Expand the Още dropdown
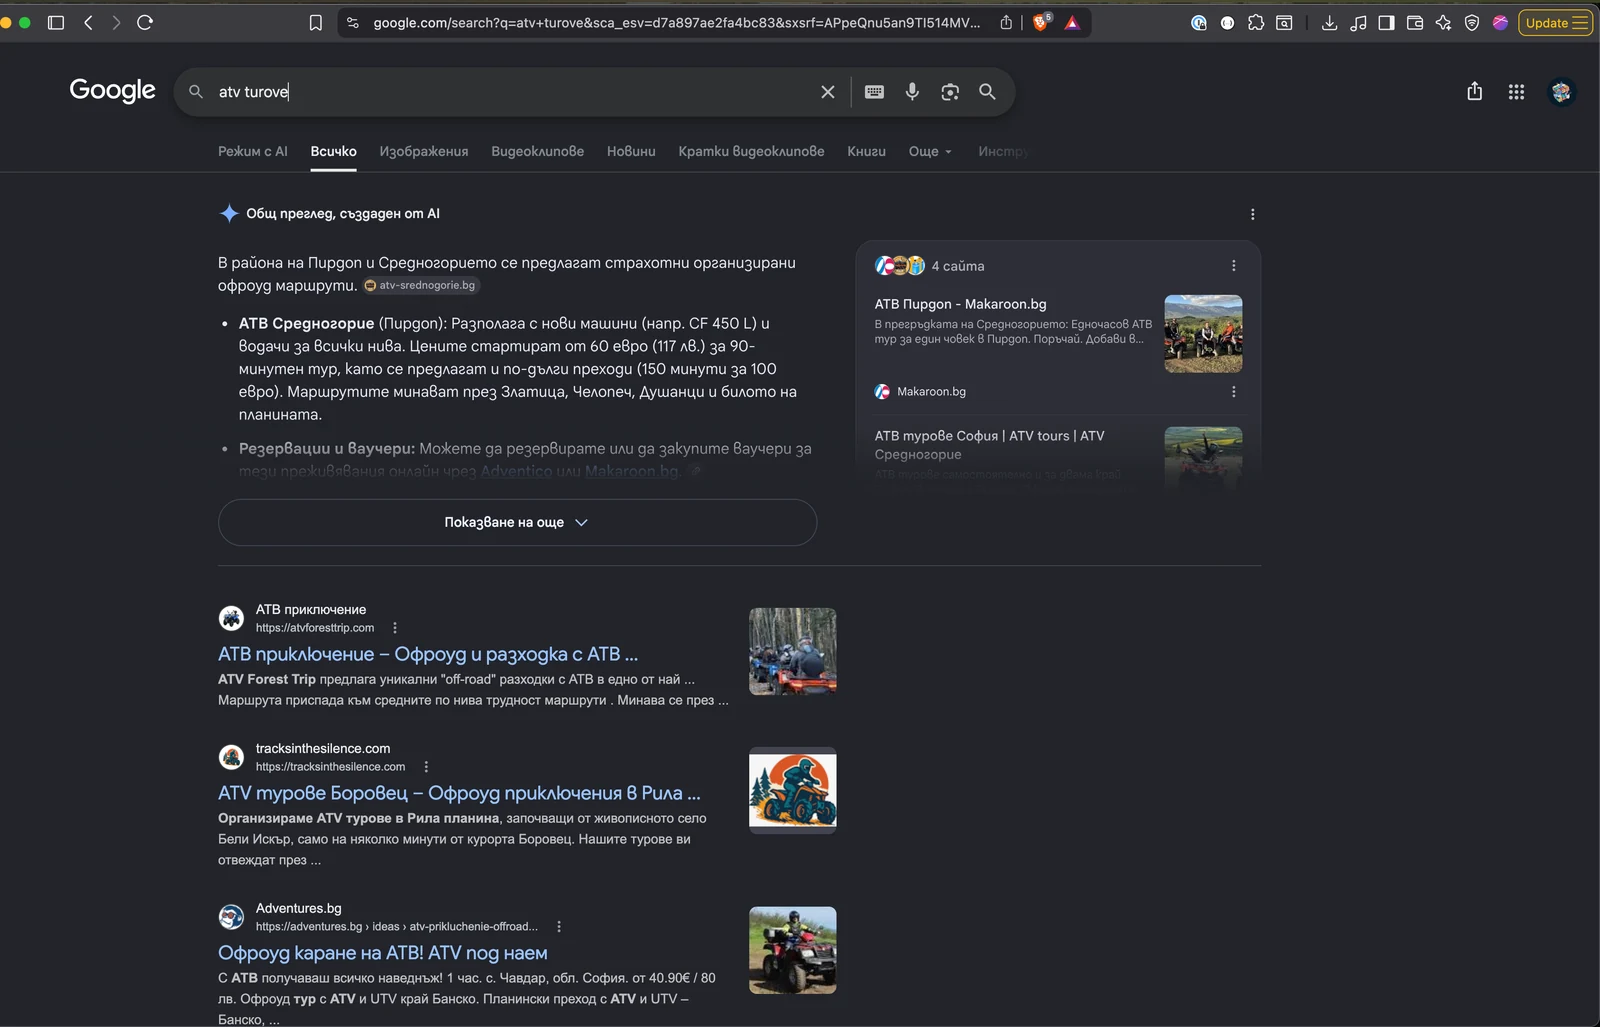Viewport: 1600px width, 1027px height. 930,151
